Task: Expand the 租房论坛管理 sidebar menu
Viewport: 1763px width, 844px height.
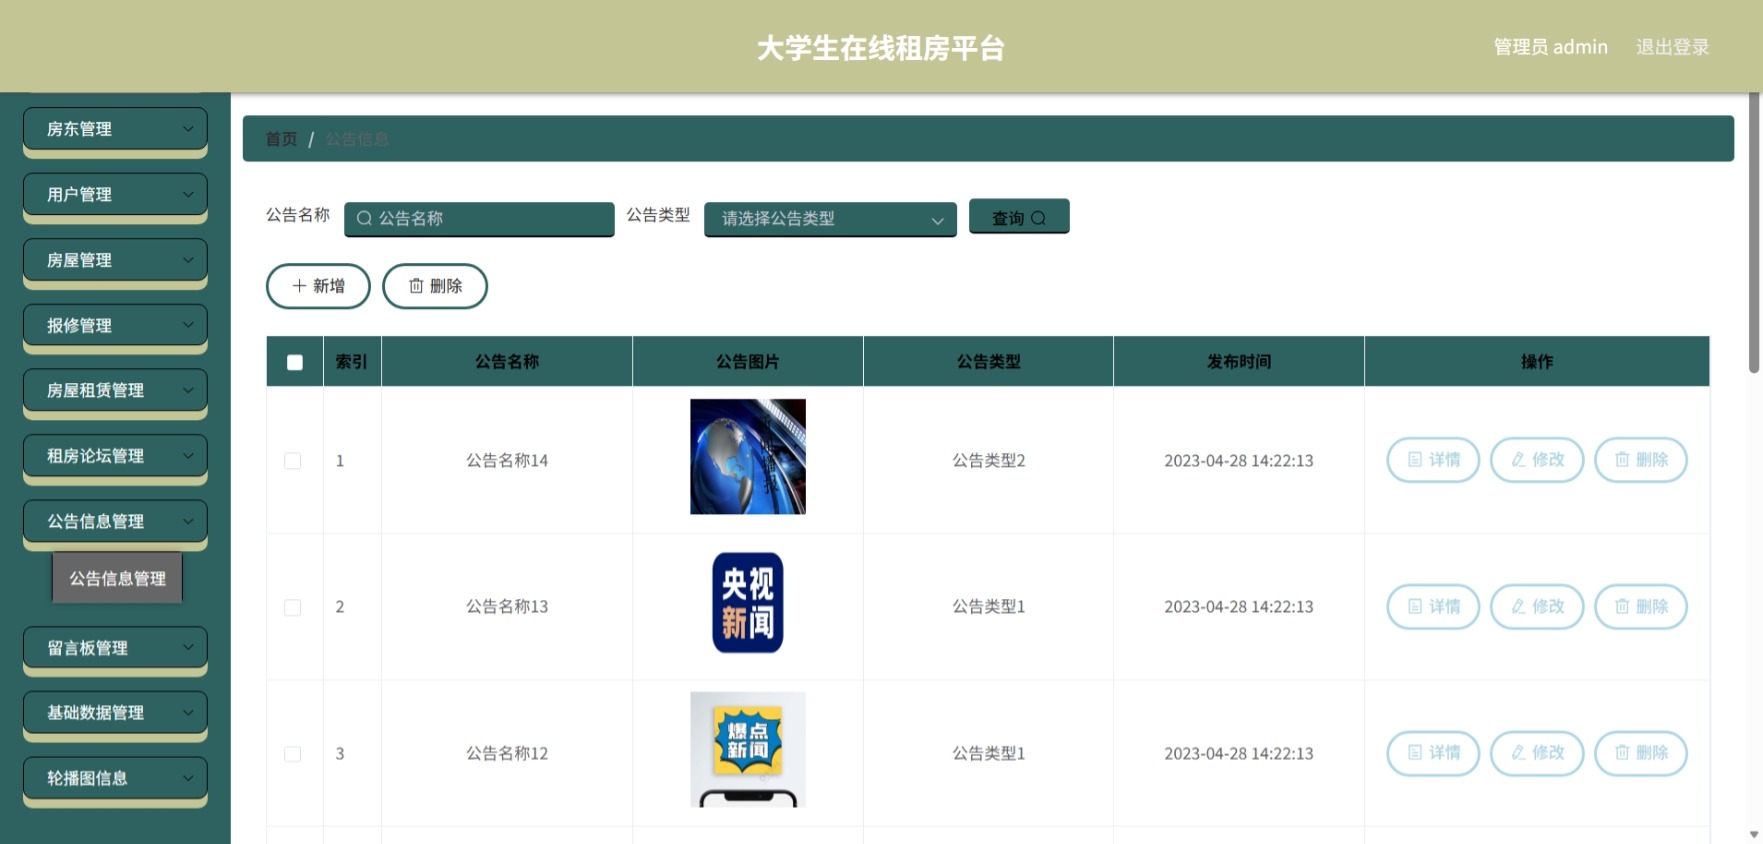Action: coord(115,456)
